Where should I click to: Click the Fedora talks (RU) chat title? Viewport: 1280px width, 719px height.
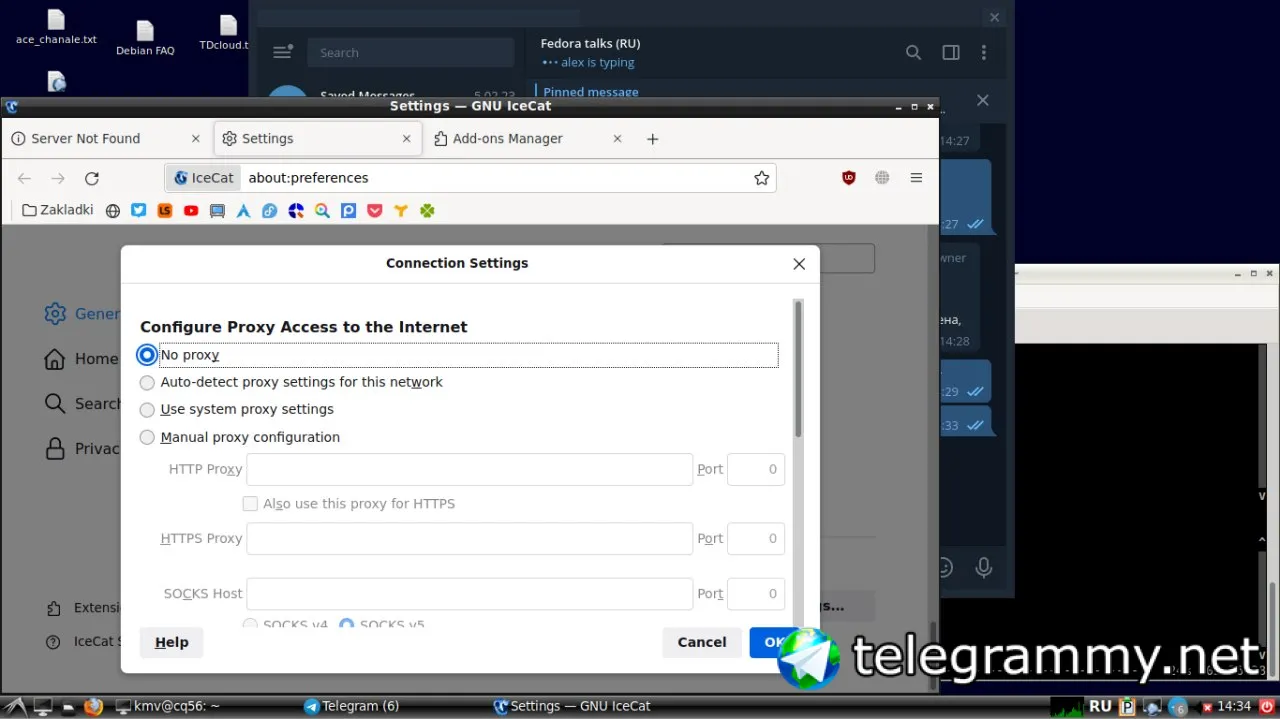590,44
